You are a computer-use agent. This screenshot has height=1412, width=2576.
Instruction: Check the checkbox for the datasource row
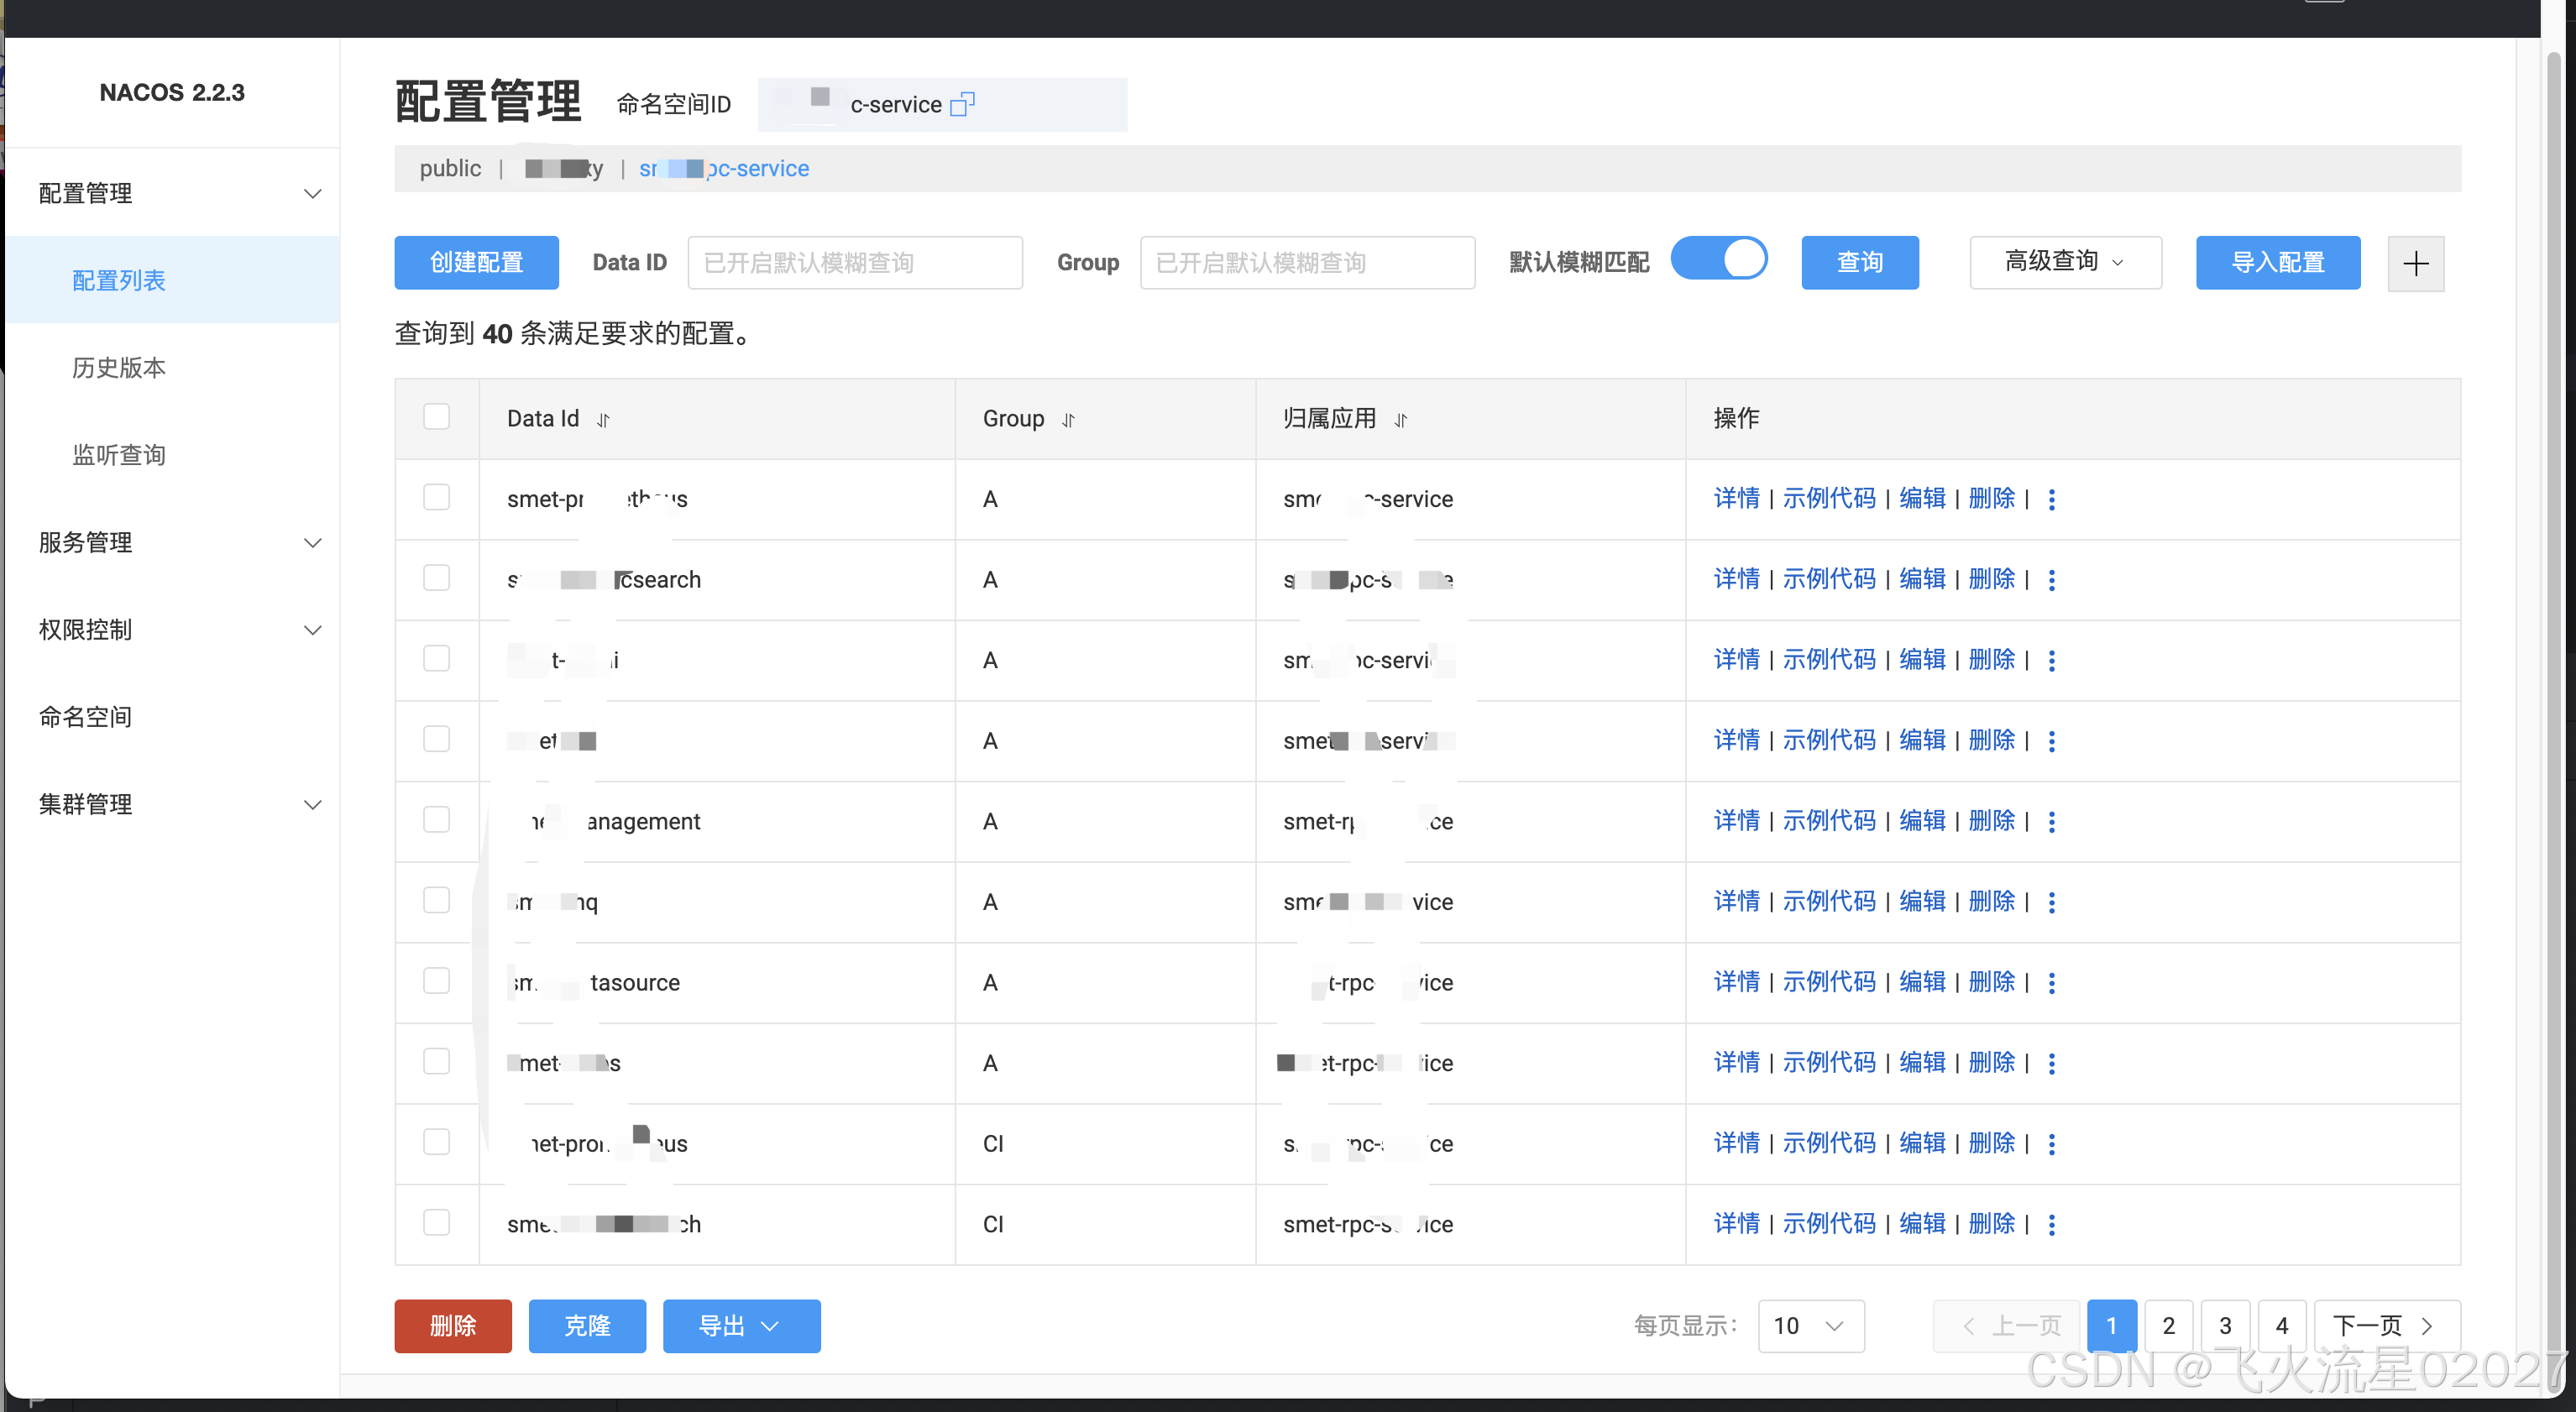pos(436,981)
